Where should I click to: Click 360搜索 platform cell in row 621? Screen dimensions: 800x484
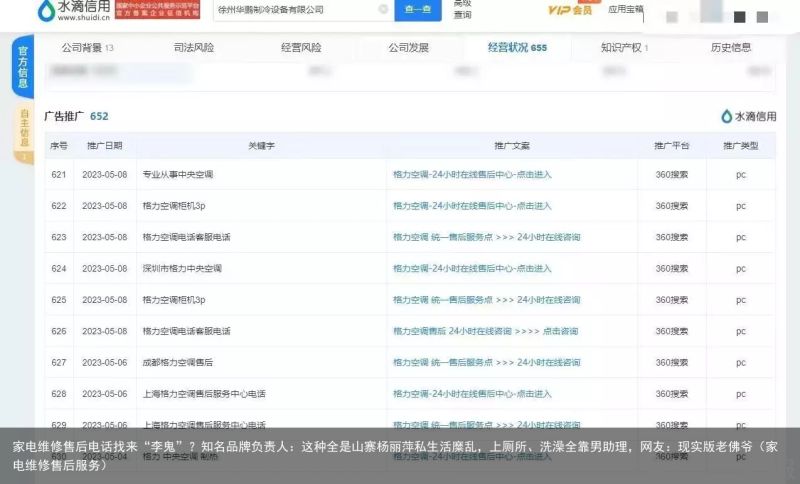point(671,174)
